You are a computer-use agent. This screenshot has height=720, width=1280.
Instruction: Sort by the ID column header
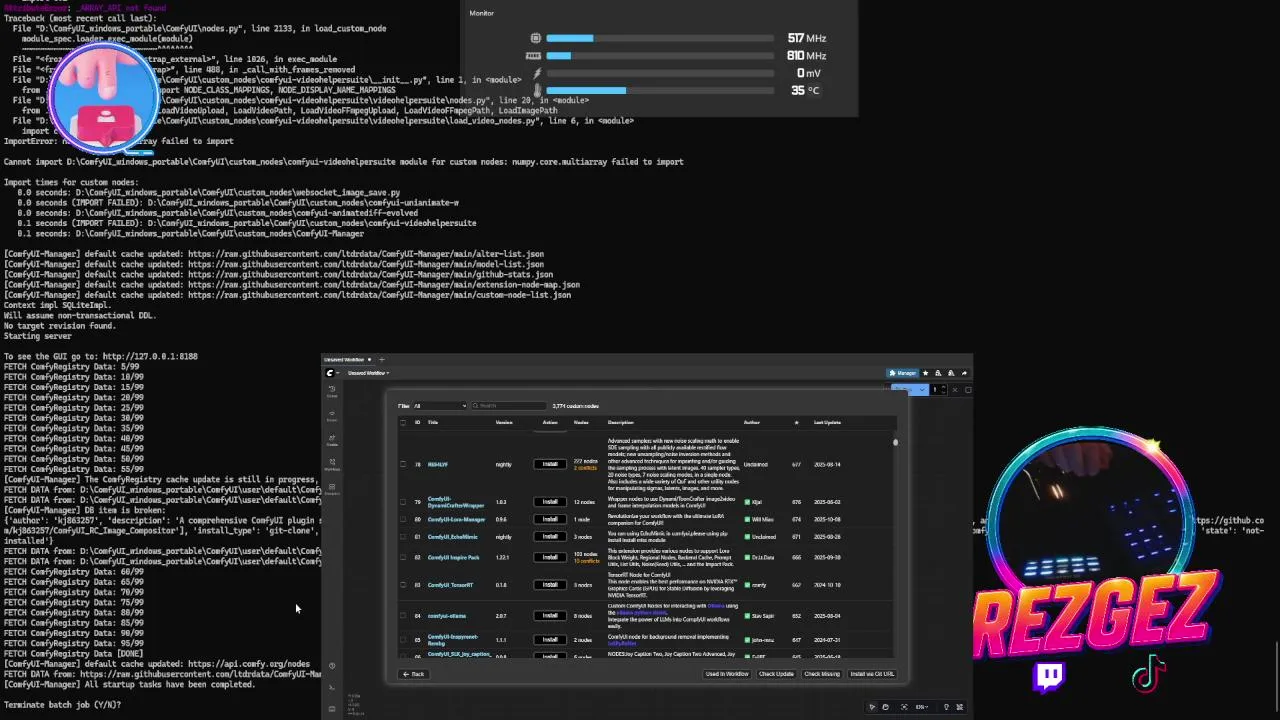417,422
